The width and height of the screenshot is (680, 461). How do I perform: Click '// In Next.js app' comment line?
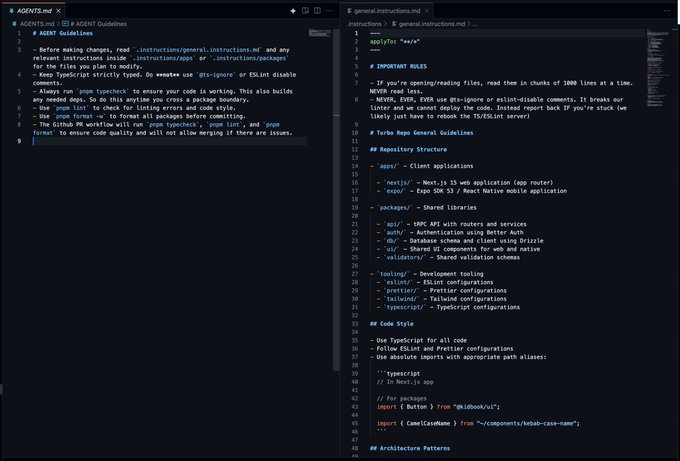(405, 382)
